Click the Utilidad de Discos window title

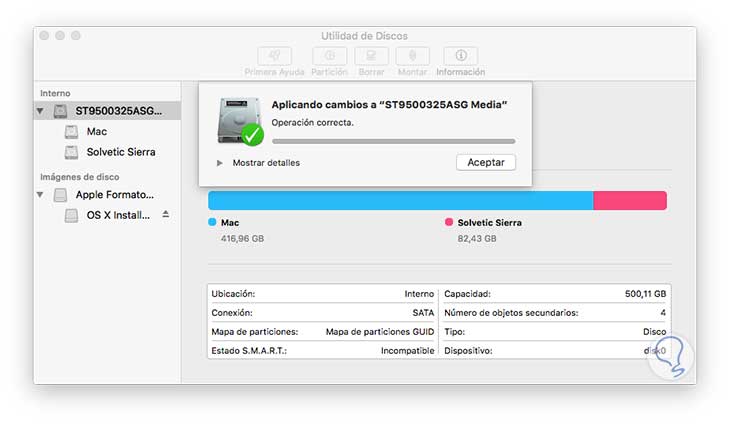(x=365, y=36)
